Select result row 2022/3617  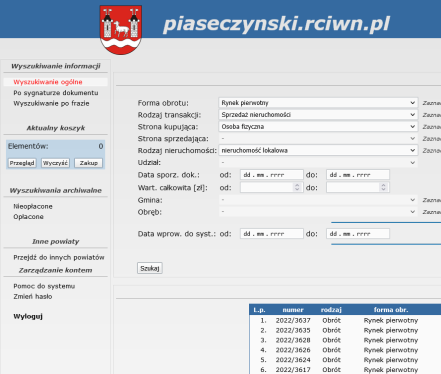click(345, 370)
